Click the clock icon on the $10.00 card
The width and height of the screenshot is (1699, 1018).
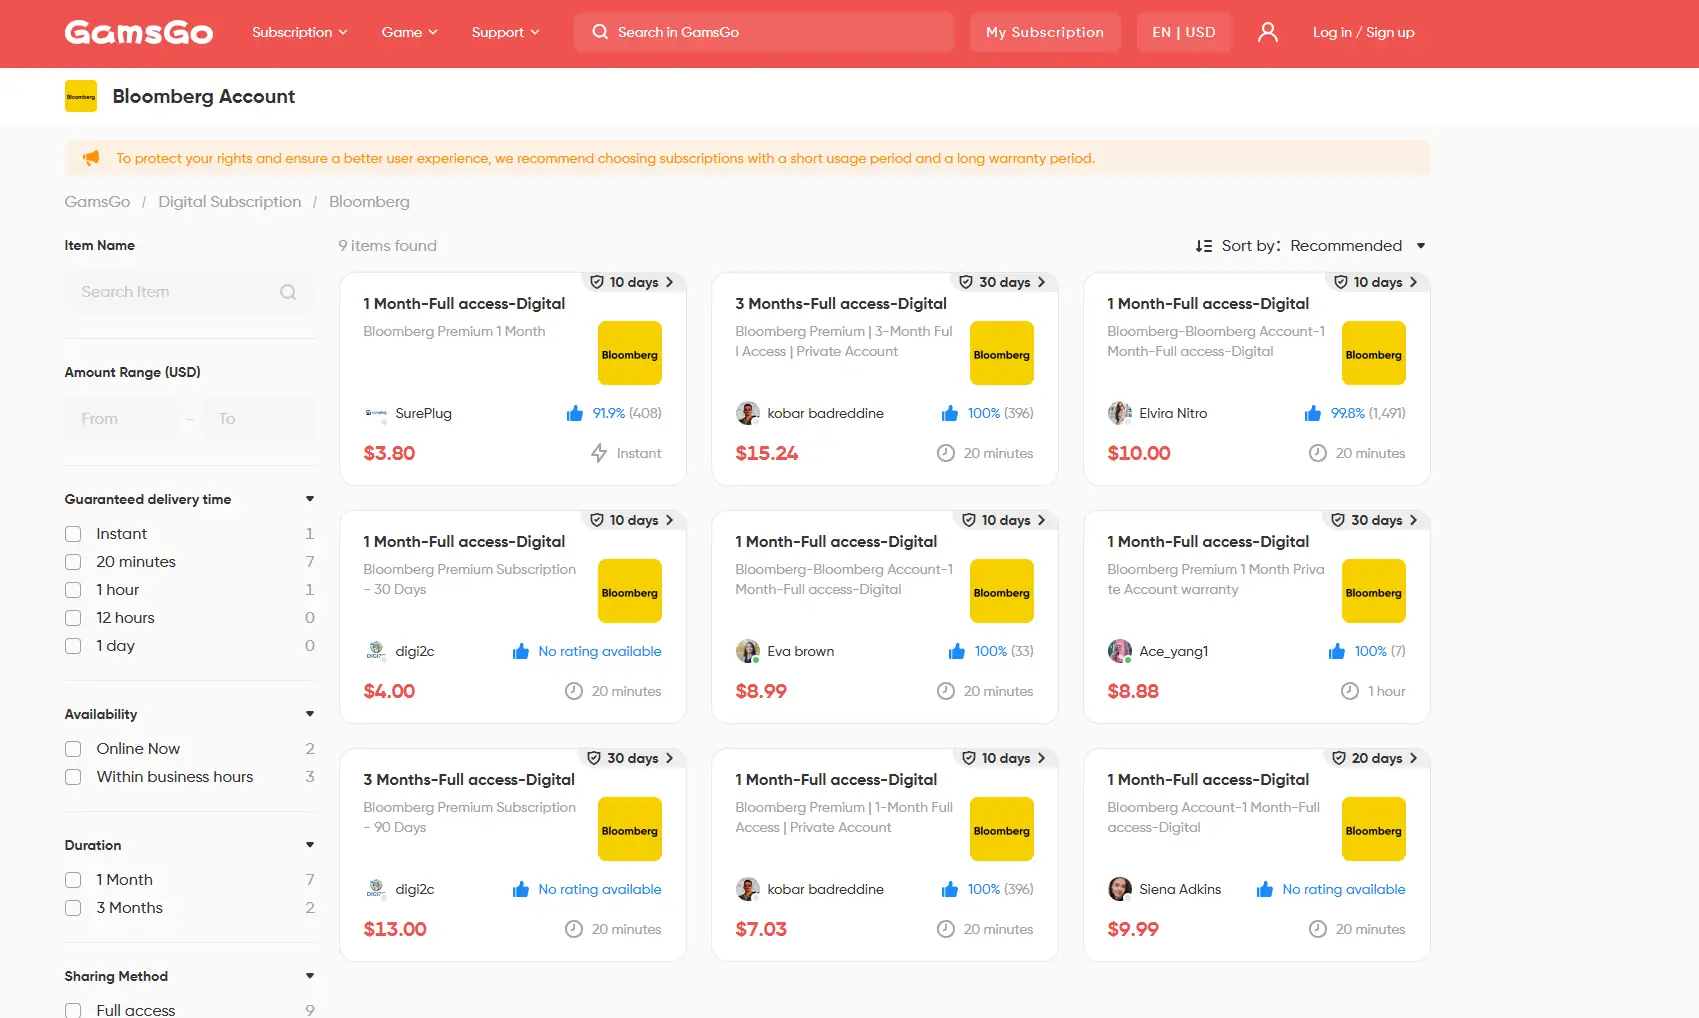1318,453
